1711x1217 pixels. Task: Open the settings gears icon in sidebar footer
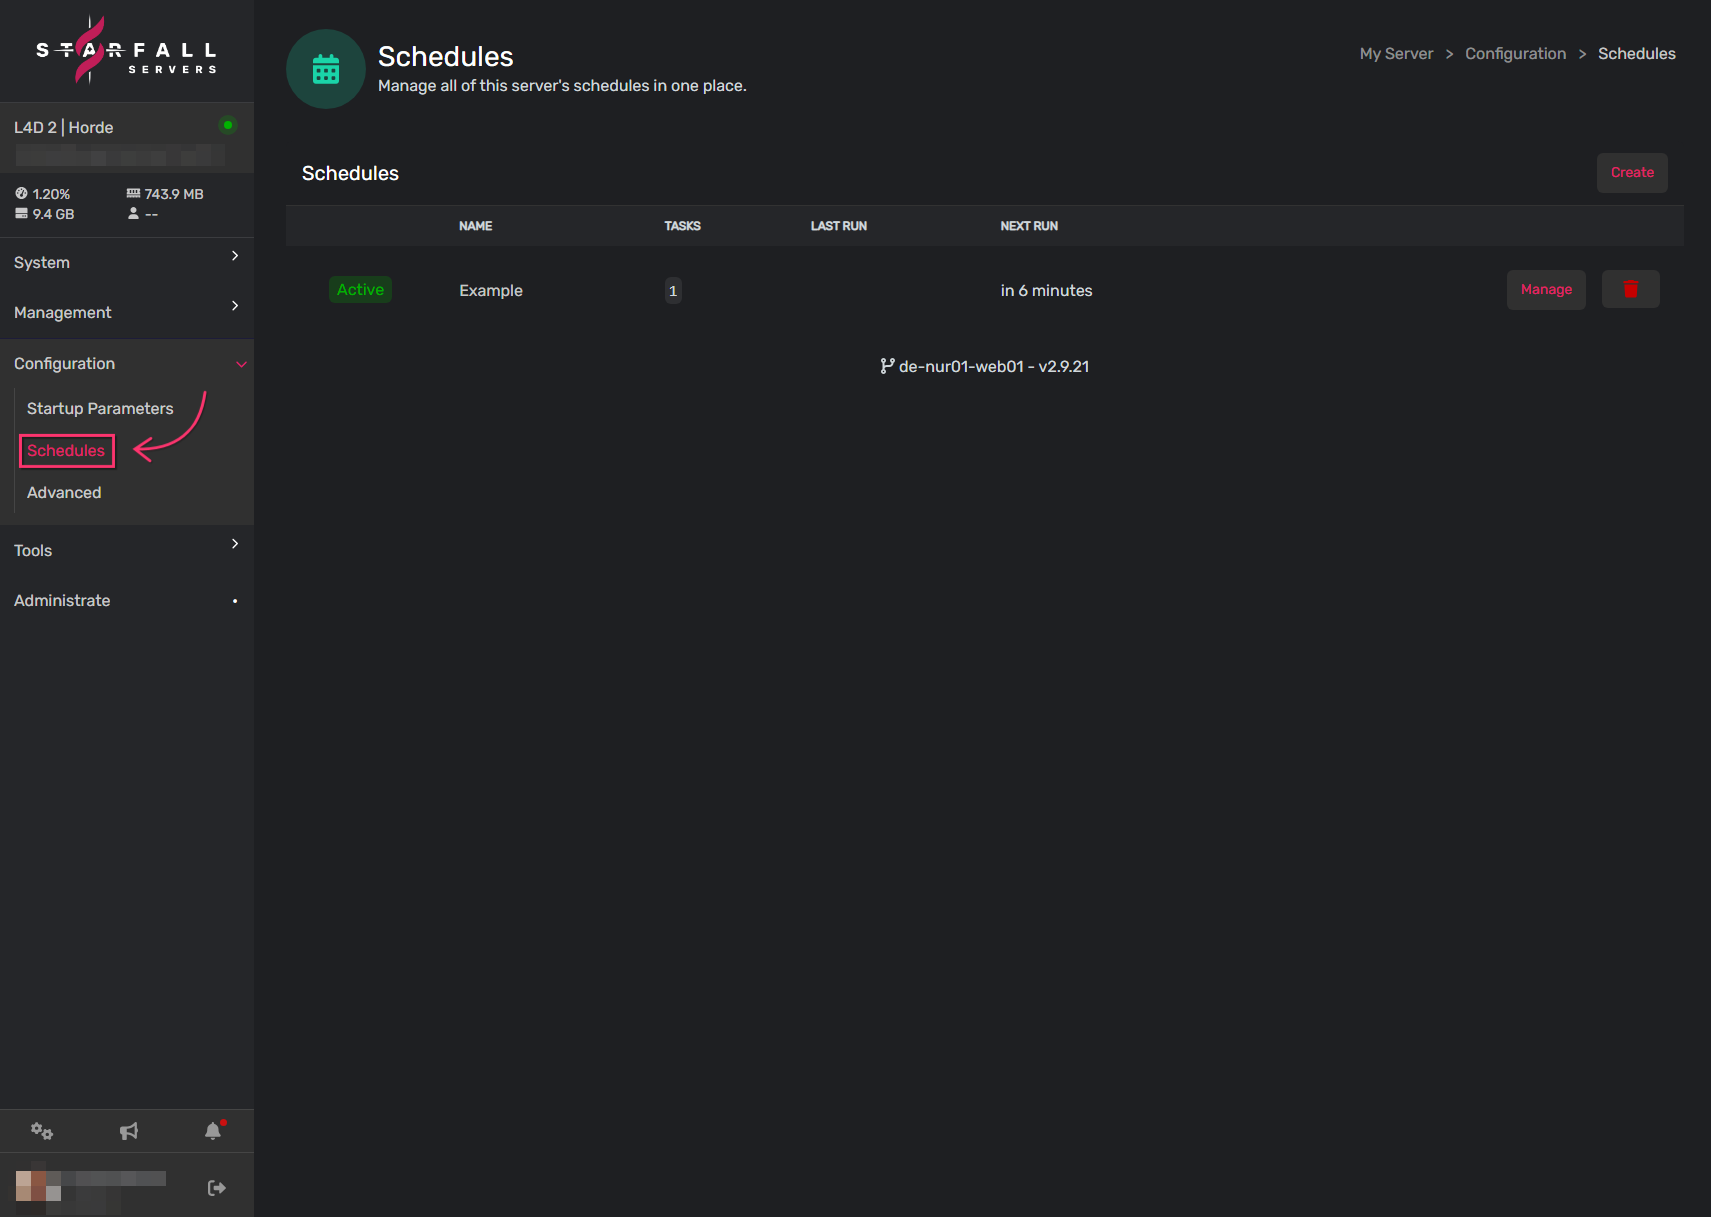click(42, 1131)
